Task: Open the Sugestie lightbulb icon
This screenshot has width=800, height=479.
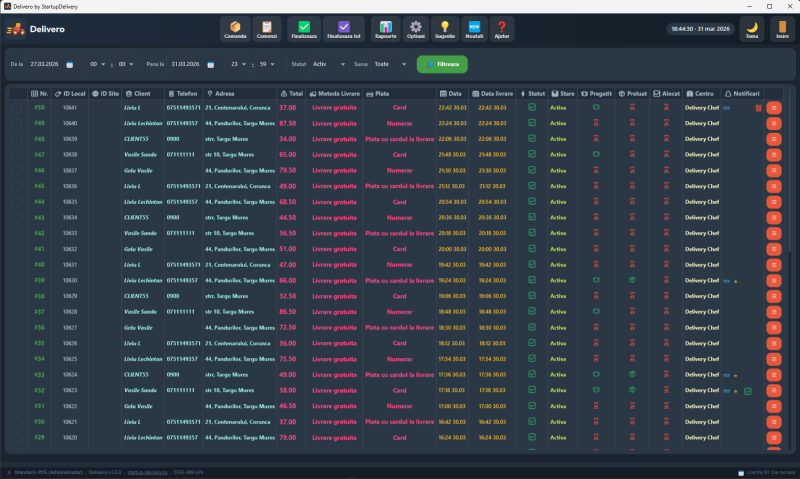Action: tap(445, 29)
